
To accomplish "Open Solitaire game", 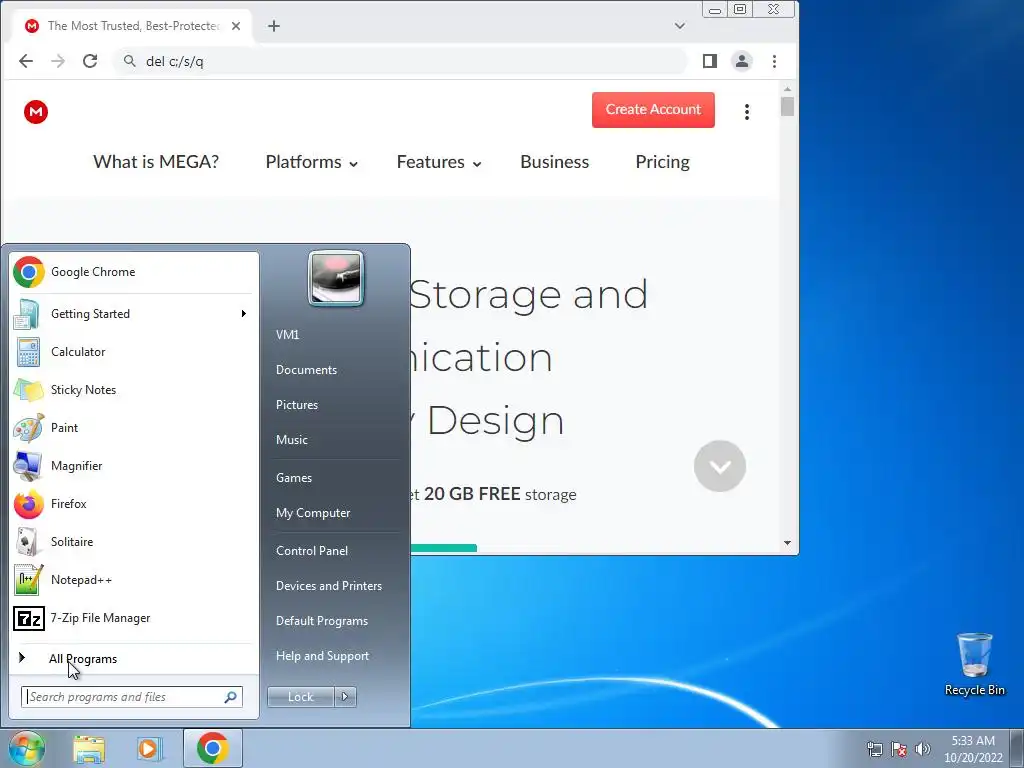I will 133,541.
